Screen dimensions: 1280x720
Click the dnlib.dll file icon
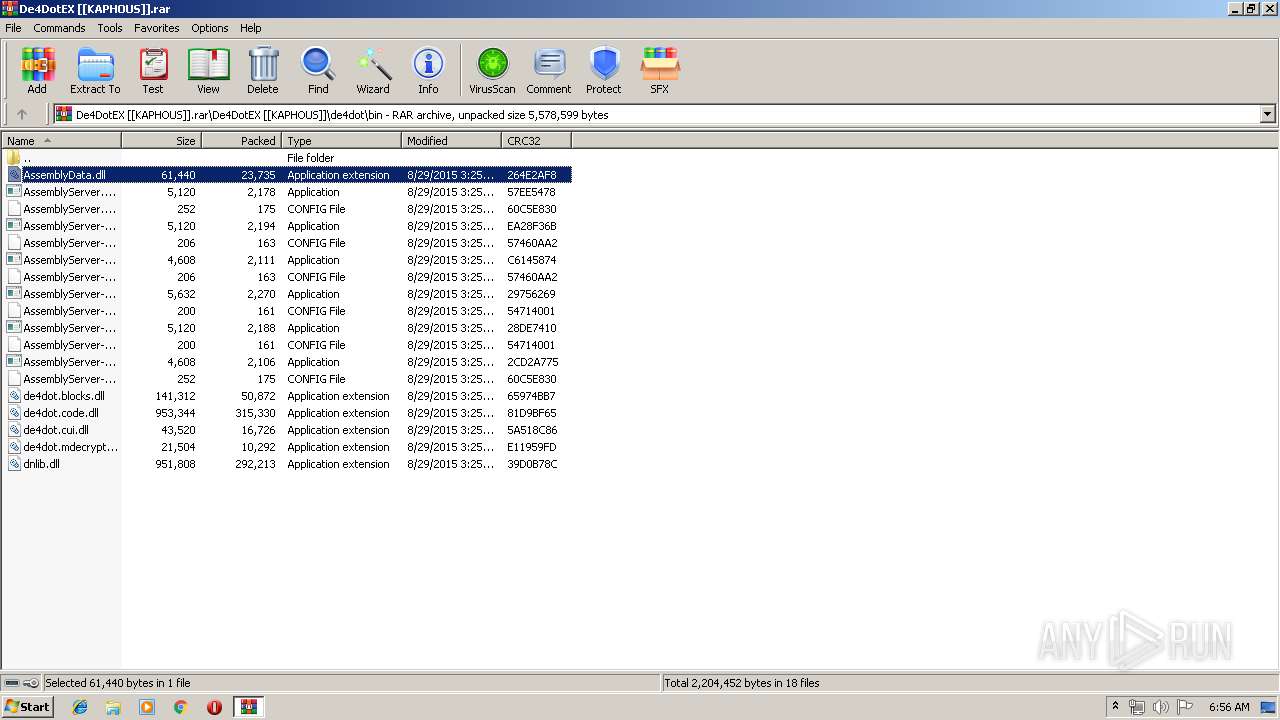pyautogui.click(x=14, y=464)
